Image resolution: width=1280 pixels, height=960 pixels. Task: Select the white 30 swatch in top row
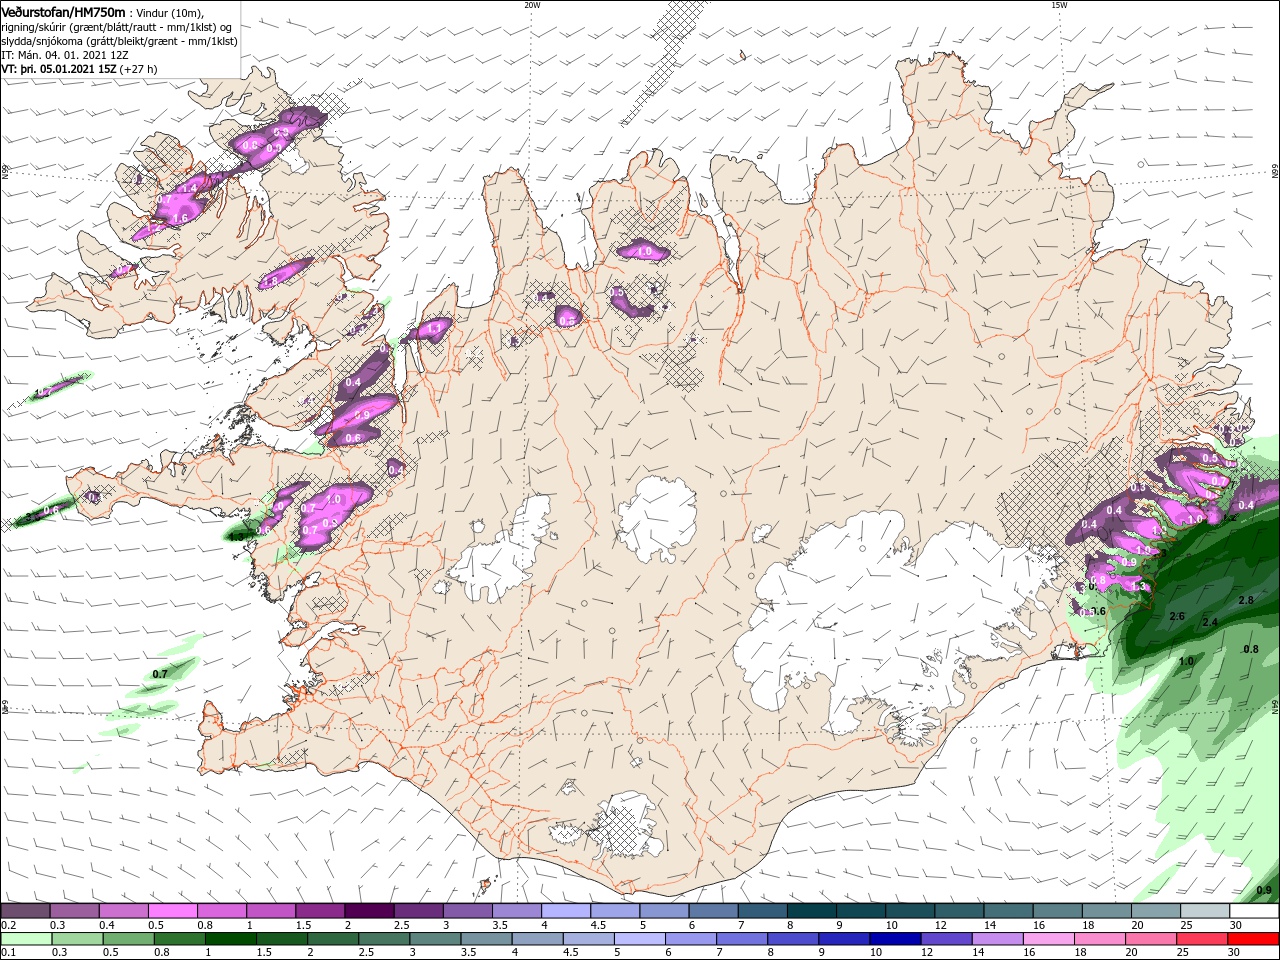coord(1254,911)
